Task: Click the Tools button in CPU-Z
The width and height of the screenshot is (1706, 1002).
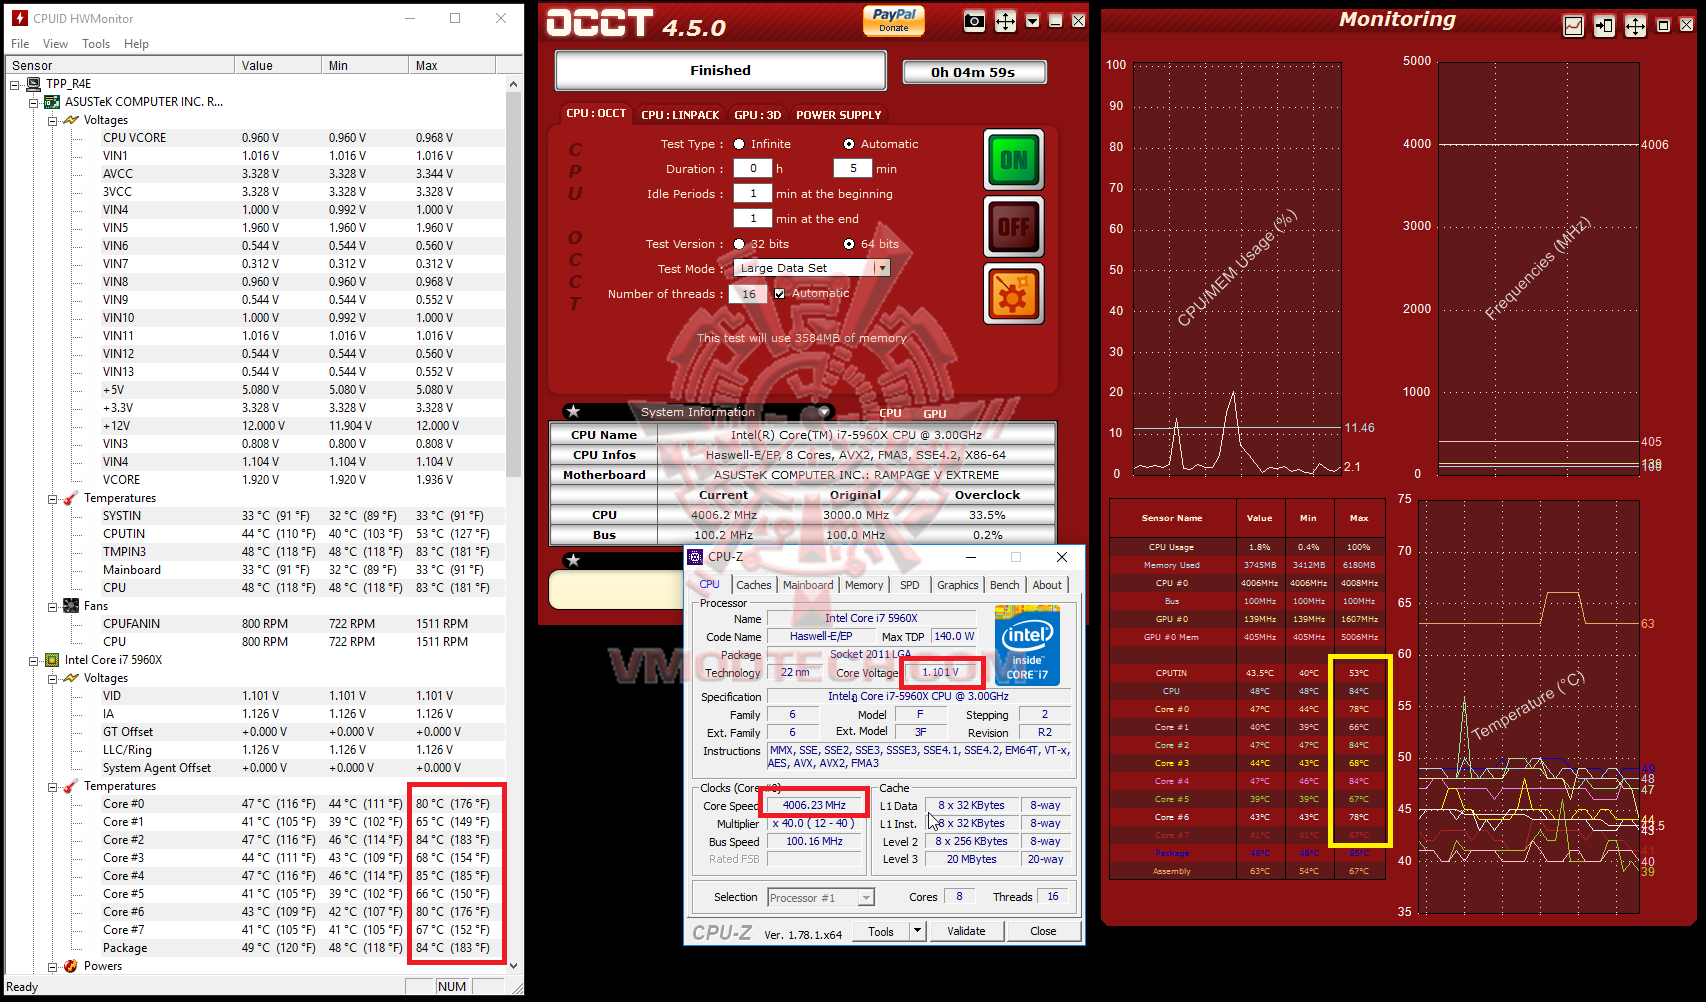Action: point(881,931)
